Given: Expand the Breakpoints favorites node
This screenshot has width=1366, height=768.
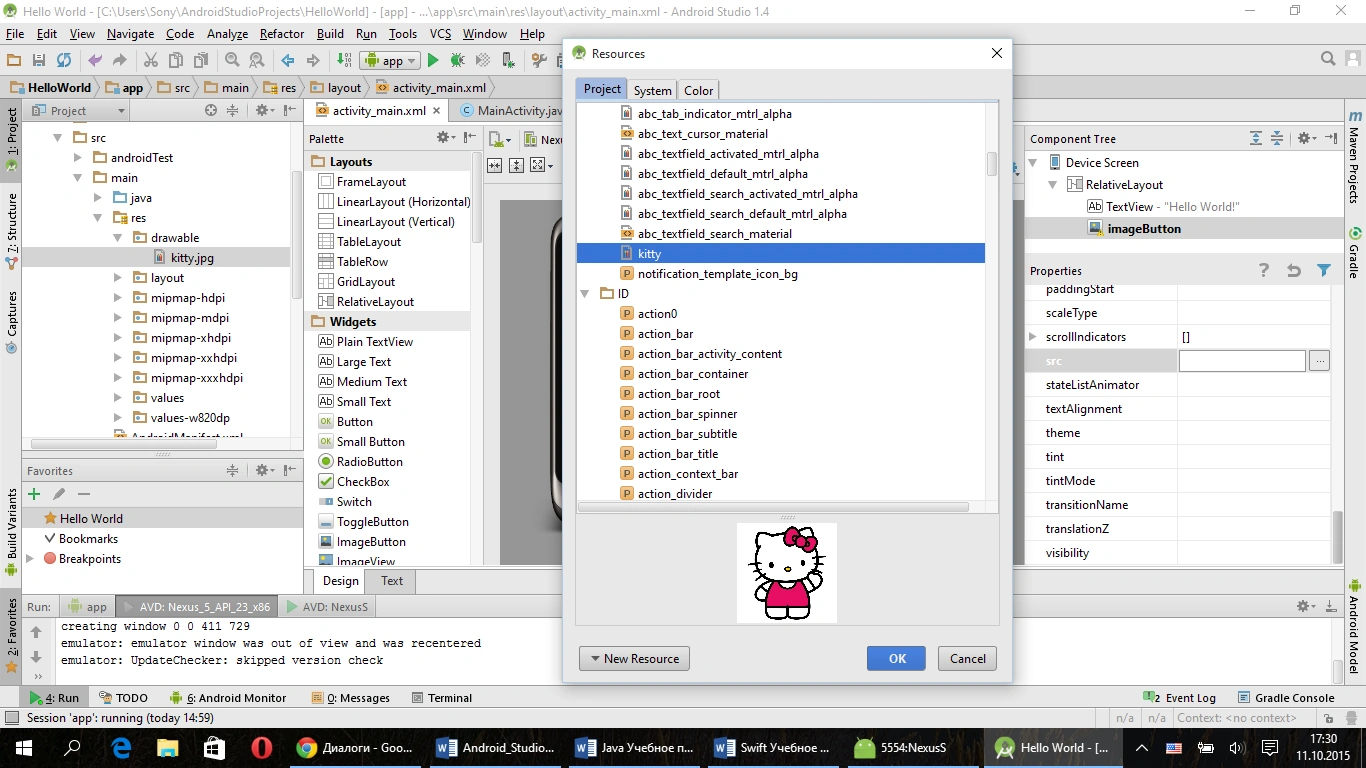Looking at the screenshot, I should tap(31, 559).
